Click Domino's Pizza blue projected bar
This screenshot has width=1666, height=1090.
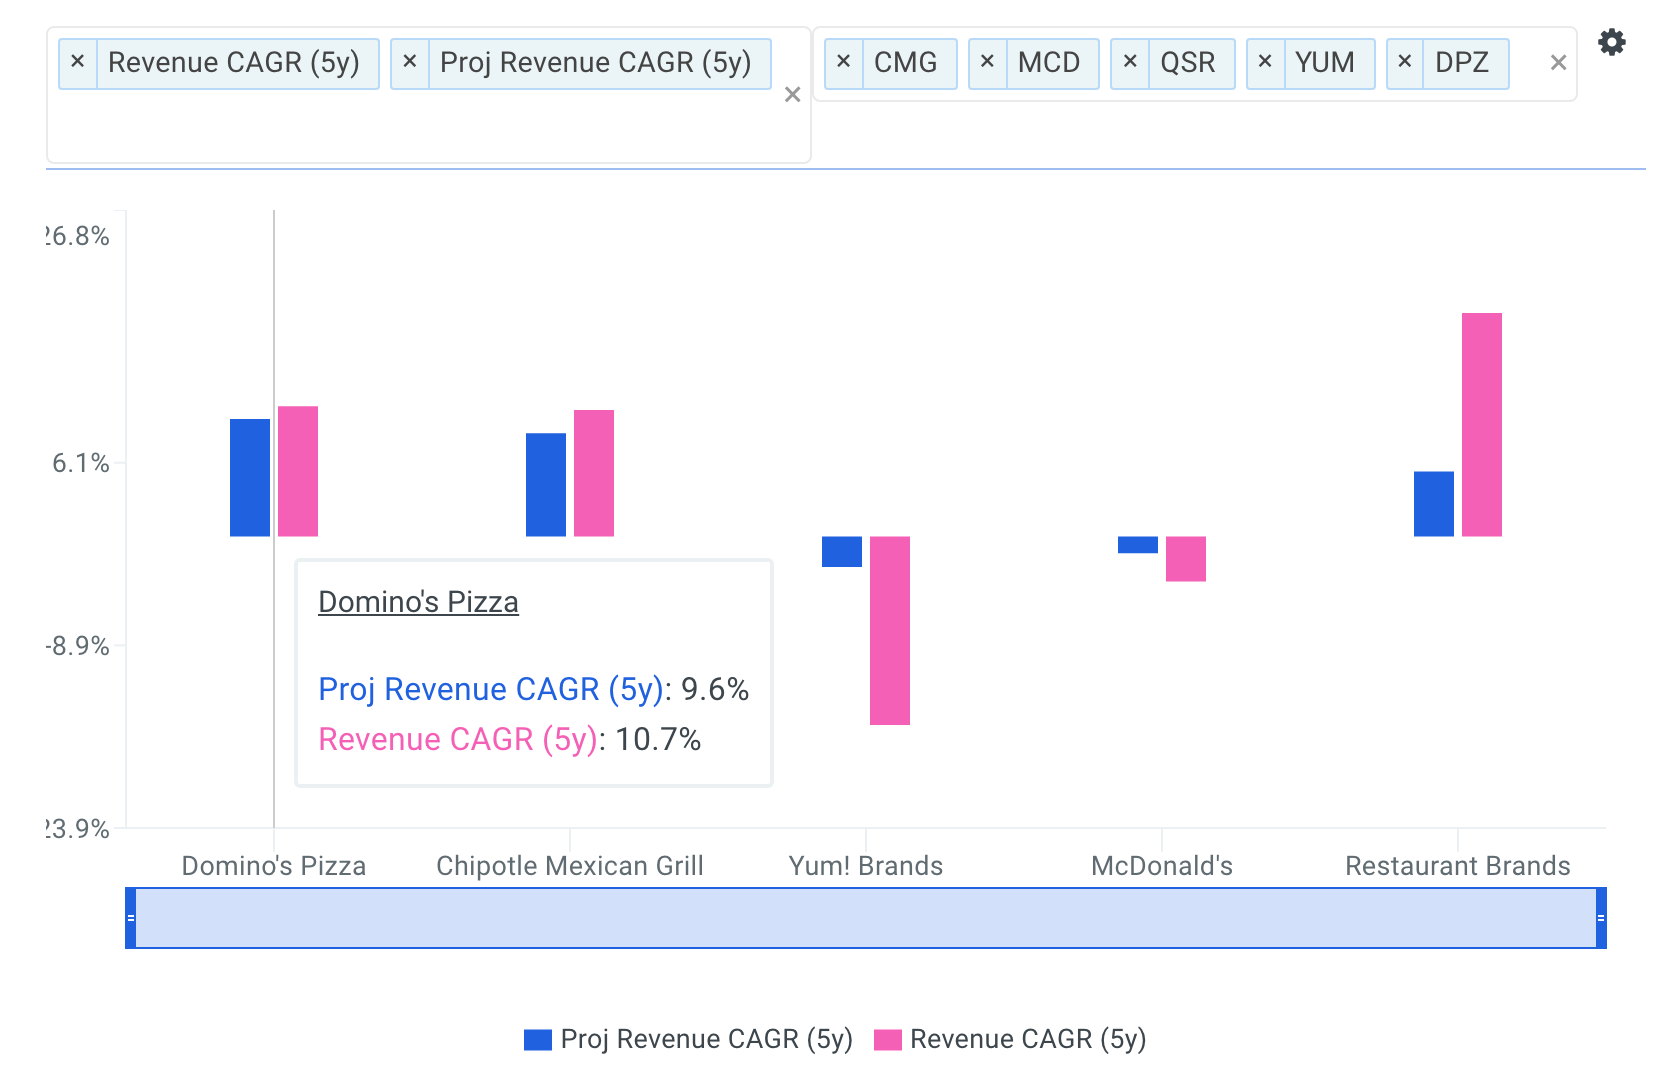[x=250, y=478]
